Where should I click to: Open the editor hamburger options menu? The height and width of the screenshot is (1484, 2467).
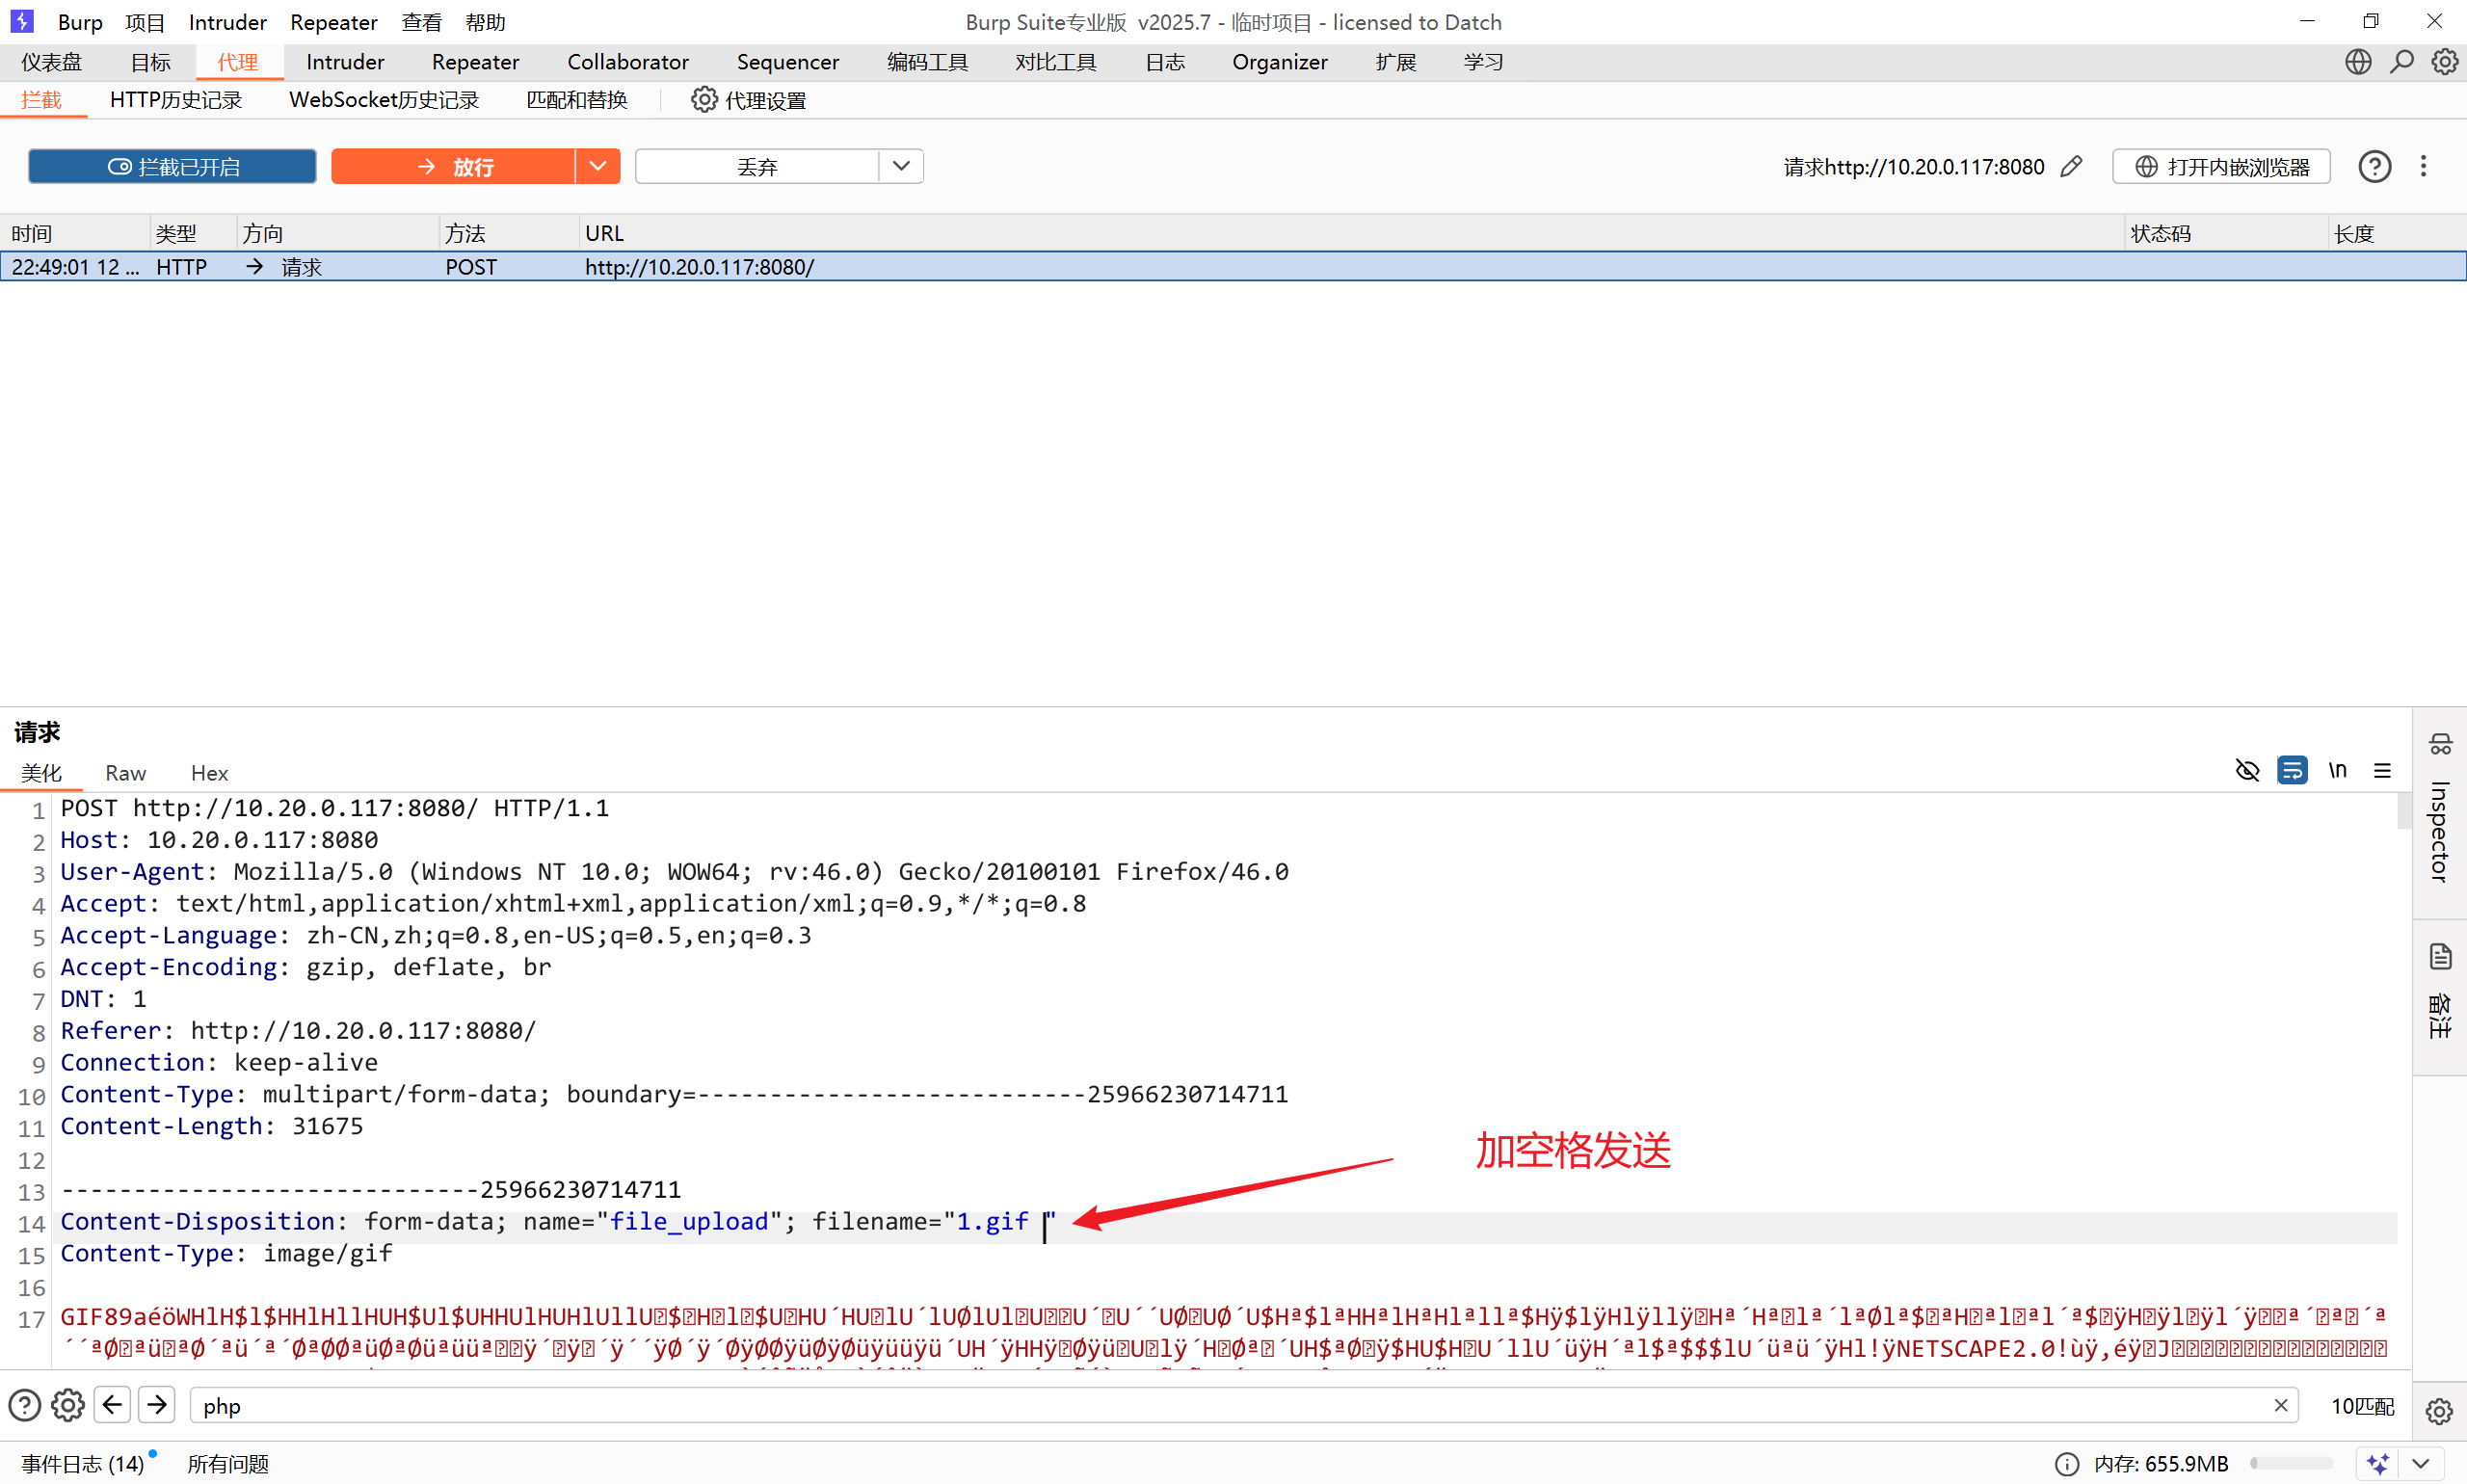coord(2382,771)
